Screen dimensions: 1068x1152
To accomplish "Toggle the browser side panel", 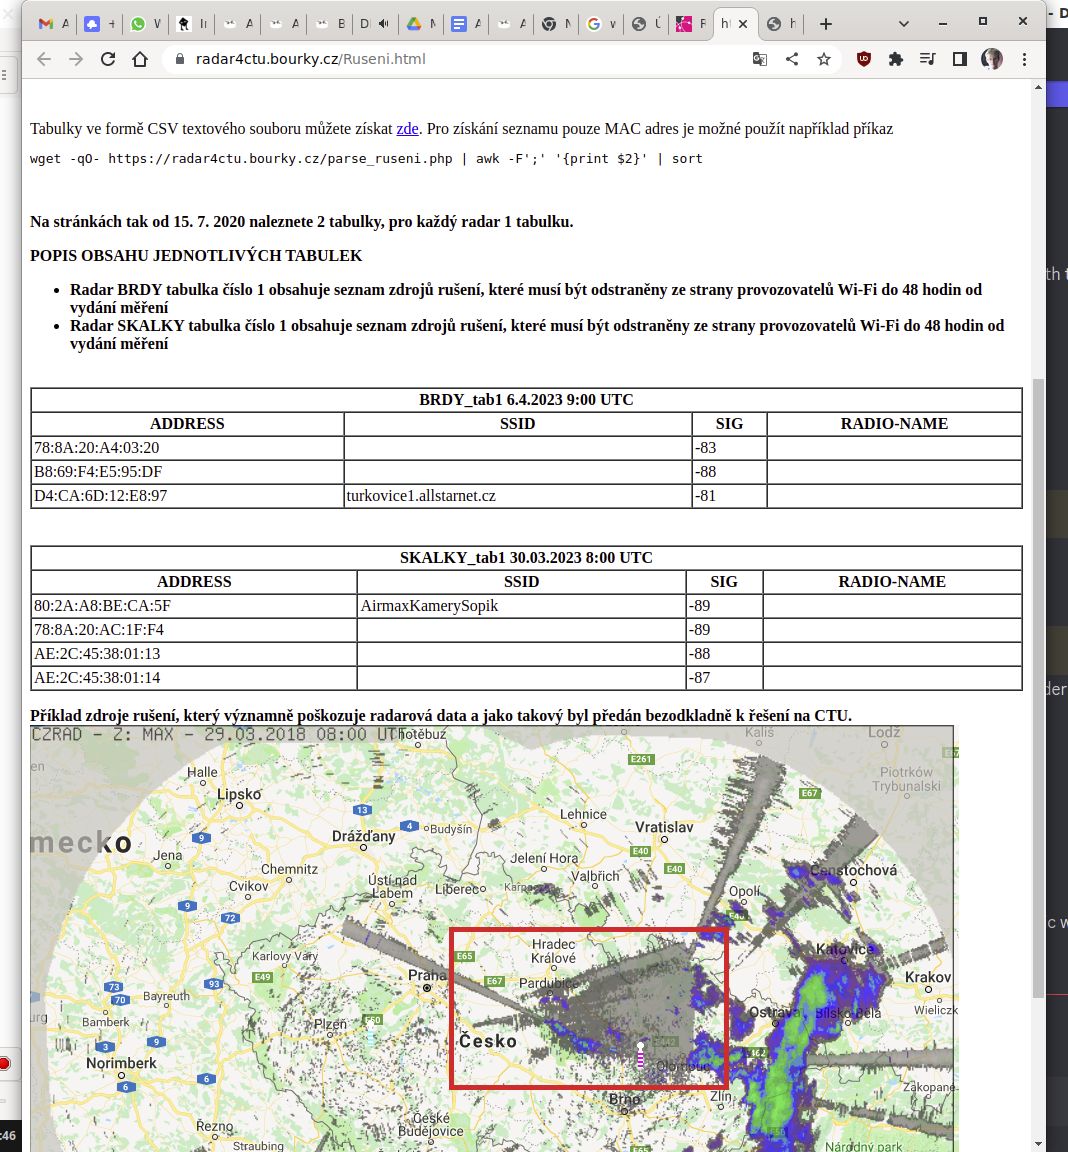I will pos(960,59).
